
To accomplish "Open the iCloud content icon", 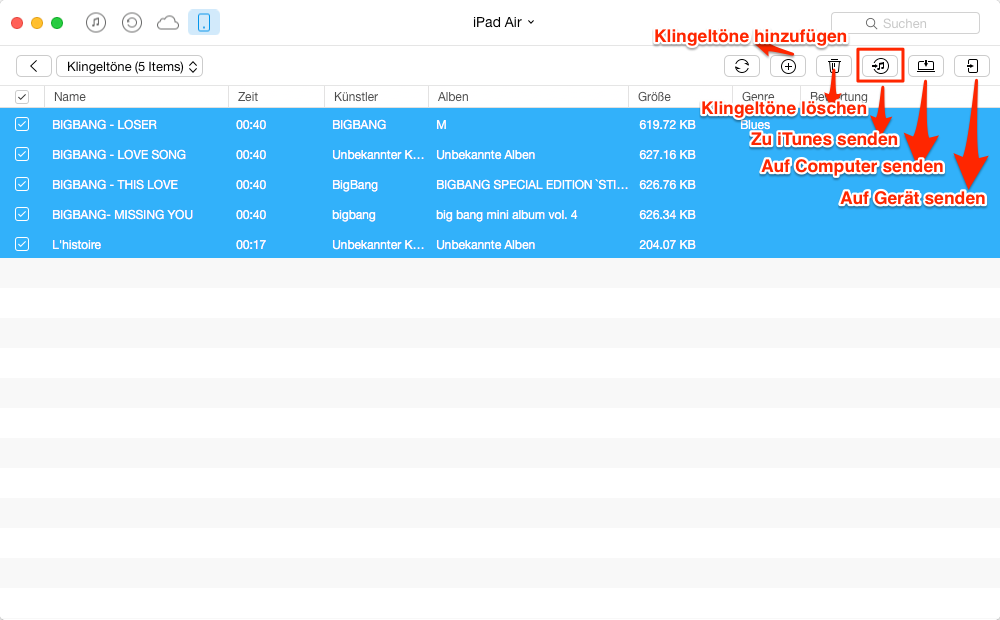I will 168,24.
